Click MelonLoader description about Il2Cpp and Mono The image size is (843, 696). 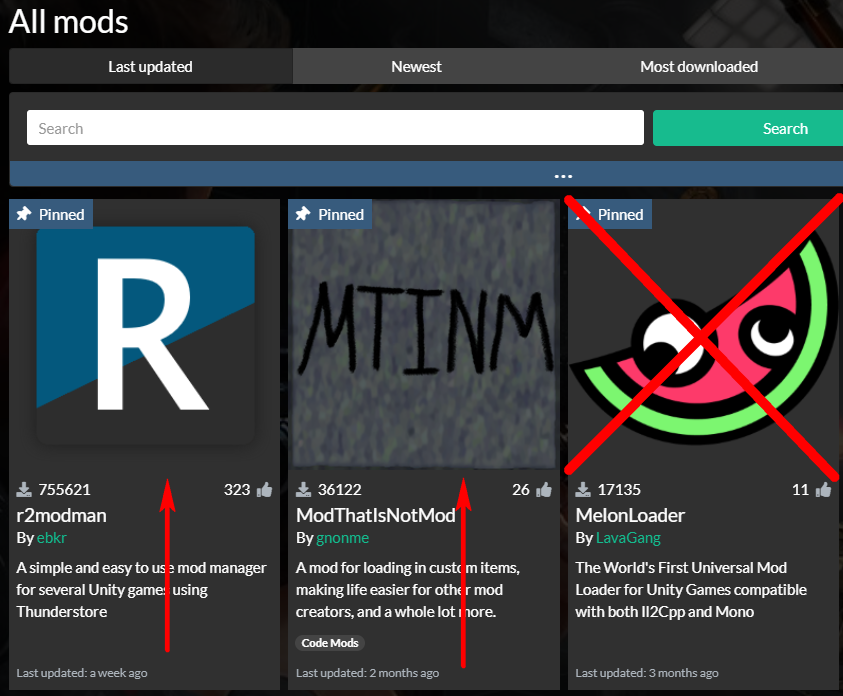tap(691, 590)
